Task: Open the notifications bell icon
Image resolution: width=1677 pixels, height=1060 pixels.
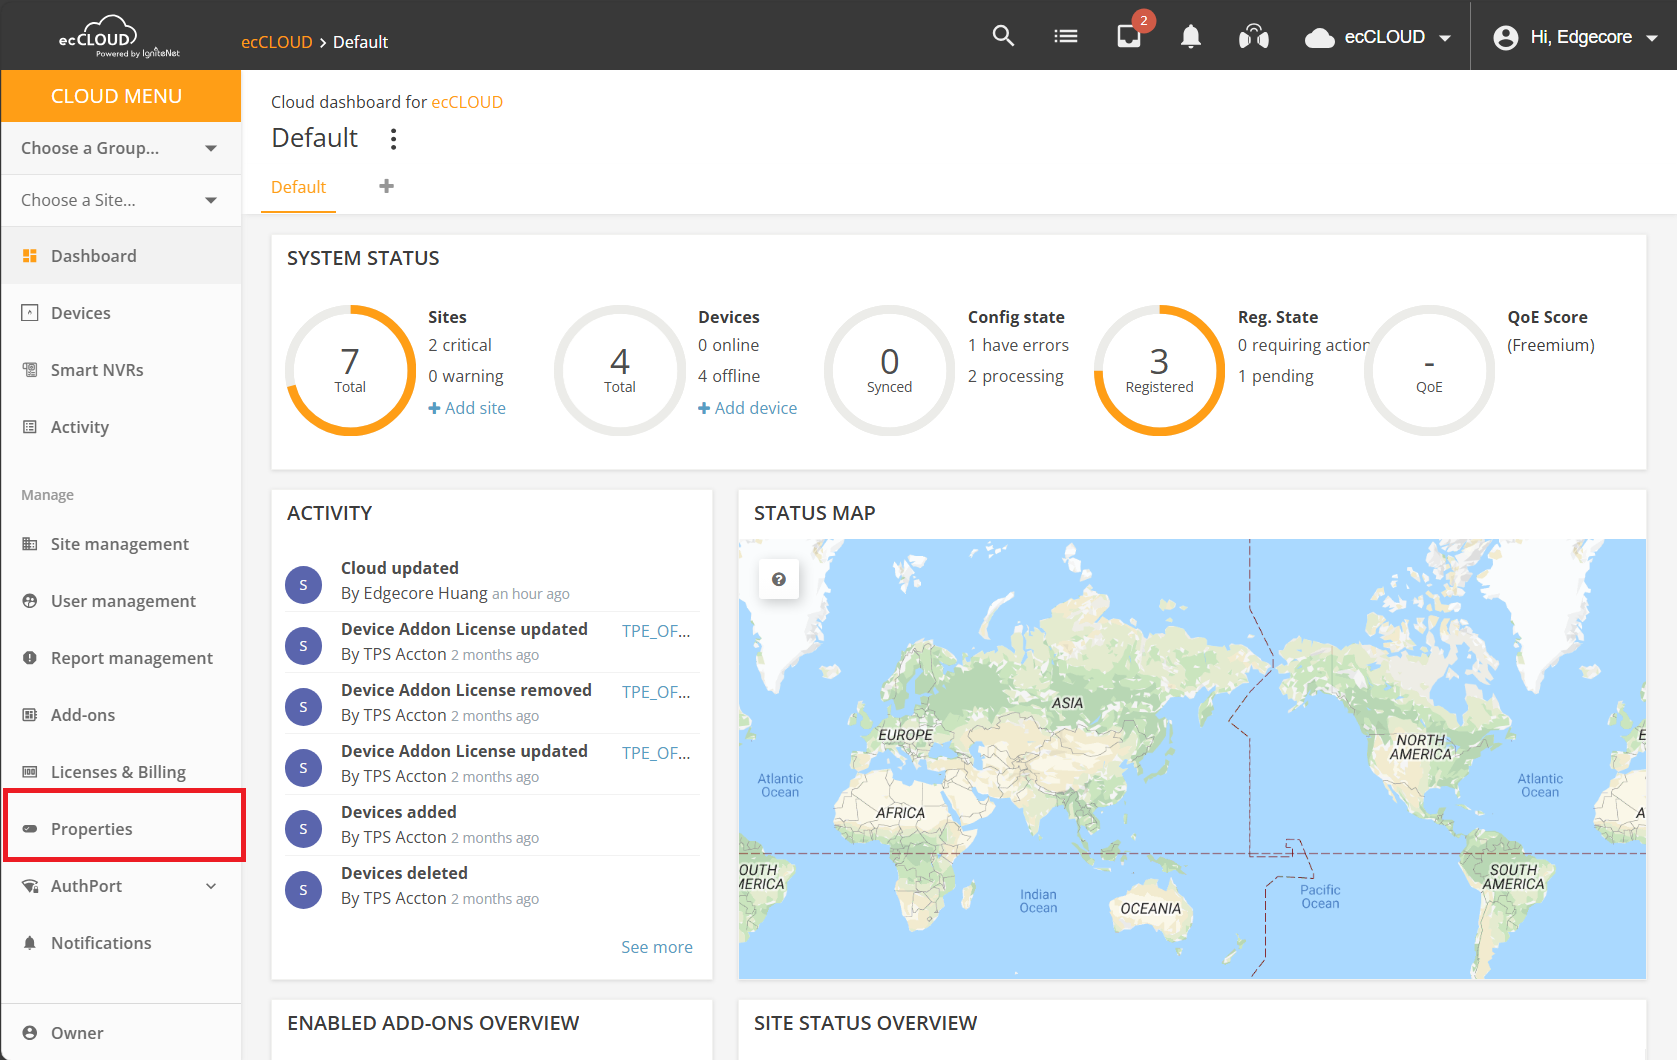Action: tap(1190, 37)
